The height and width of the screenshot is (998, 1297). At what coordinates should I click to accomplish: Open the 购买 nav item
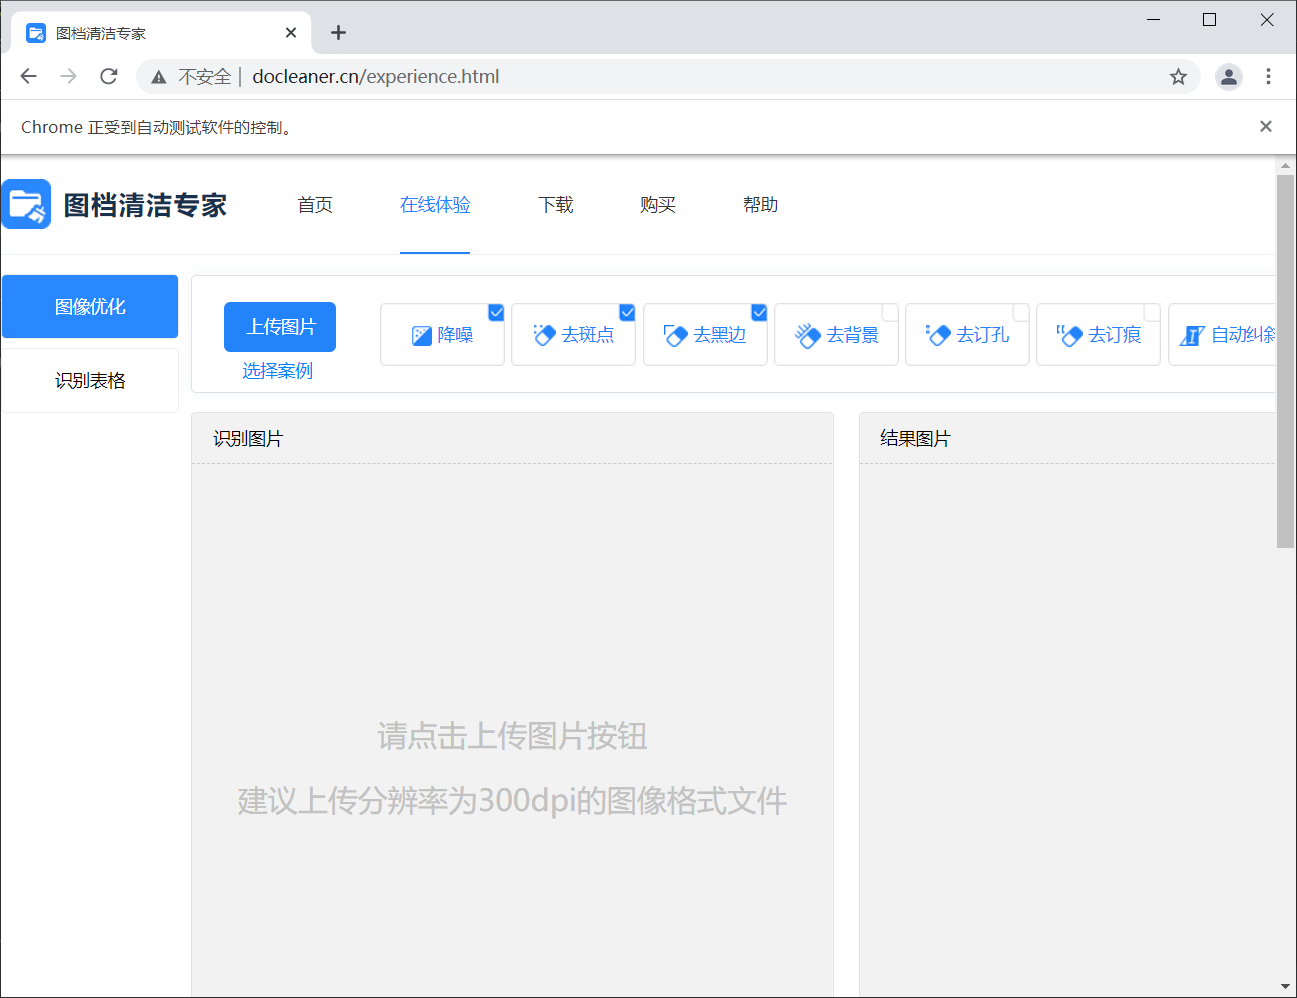pyautogui.click(x=658, y=205)
